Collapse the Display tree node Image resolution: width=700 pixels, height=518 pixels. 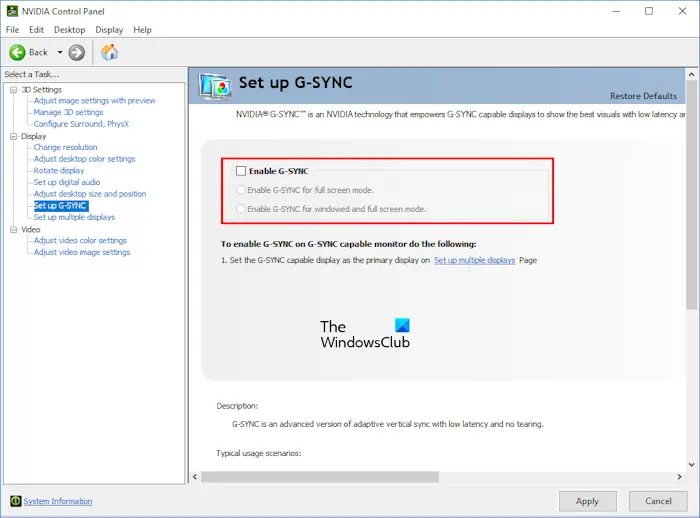(x=13, y=136)
